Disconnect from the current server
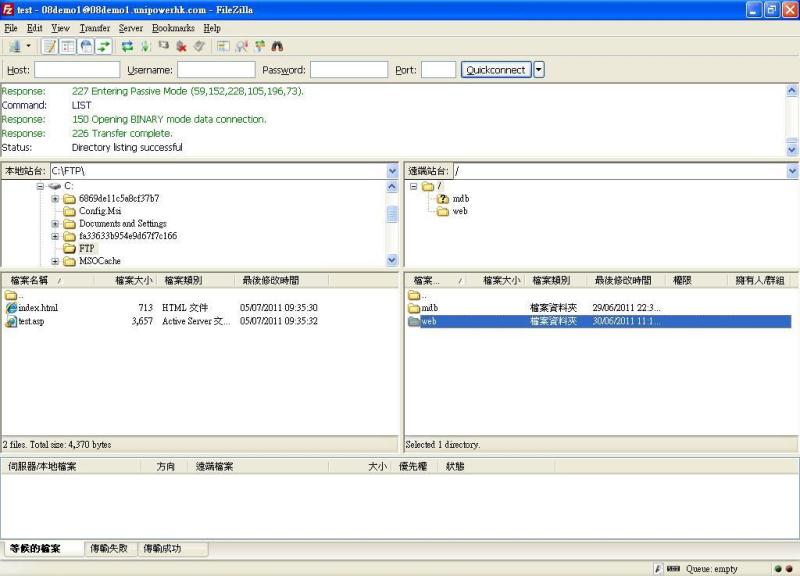Screen dimensions: 800x576 (182, 47)
